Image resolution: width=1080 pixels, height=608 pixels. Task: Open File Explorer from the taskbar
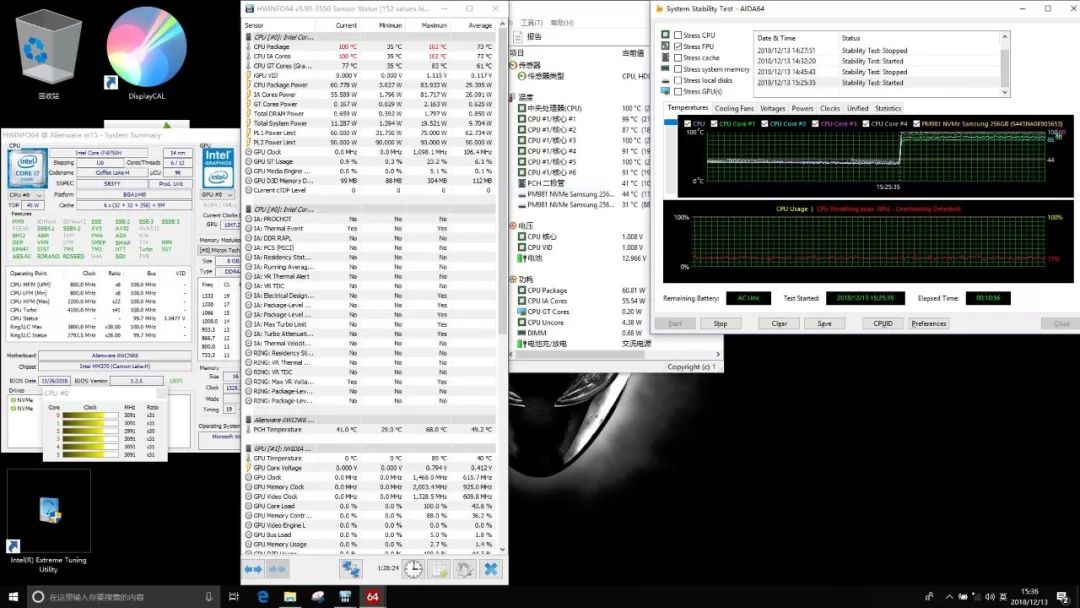click(x=290, y=596)
